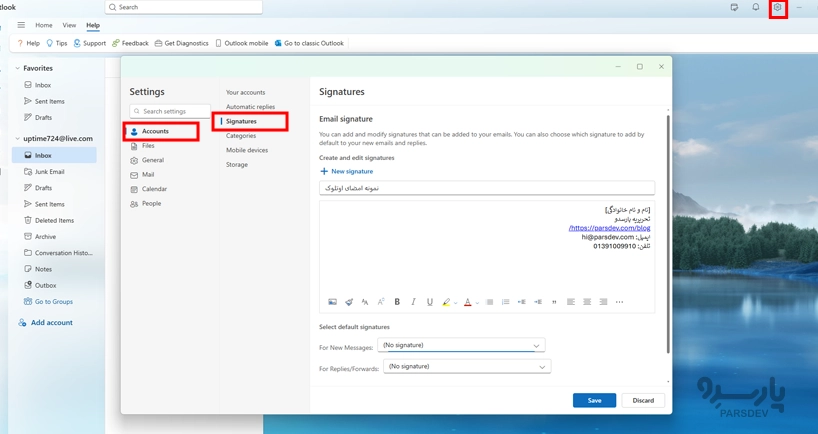Screen dimensions: 818x434
Task: Open the notifications bell icon
Action: tap(756, 8)
